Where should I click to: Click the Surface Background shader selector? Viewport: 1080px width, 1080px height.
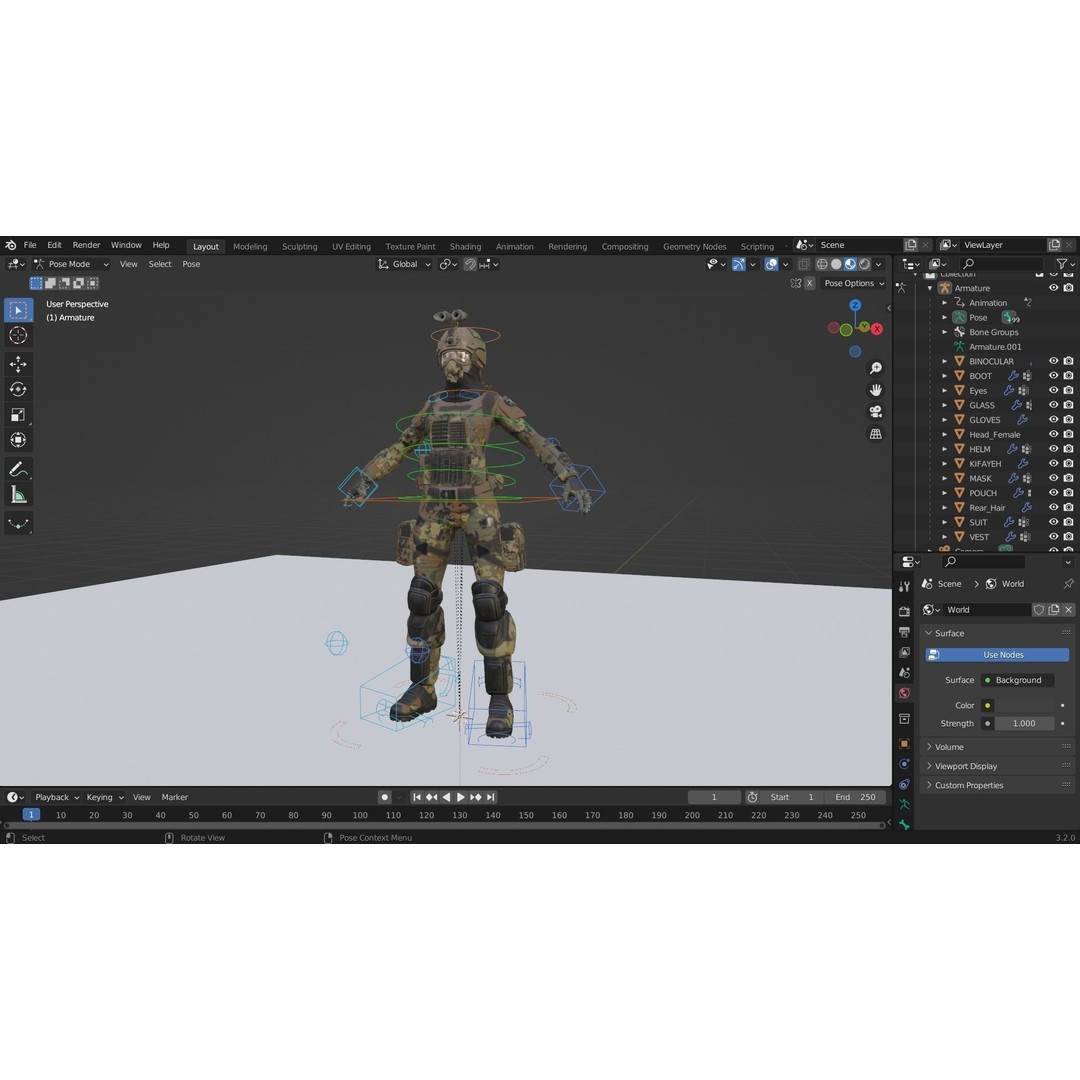point(1017,681)
